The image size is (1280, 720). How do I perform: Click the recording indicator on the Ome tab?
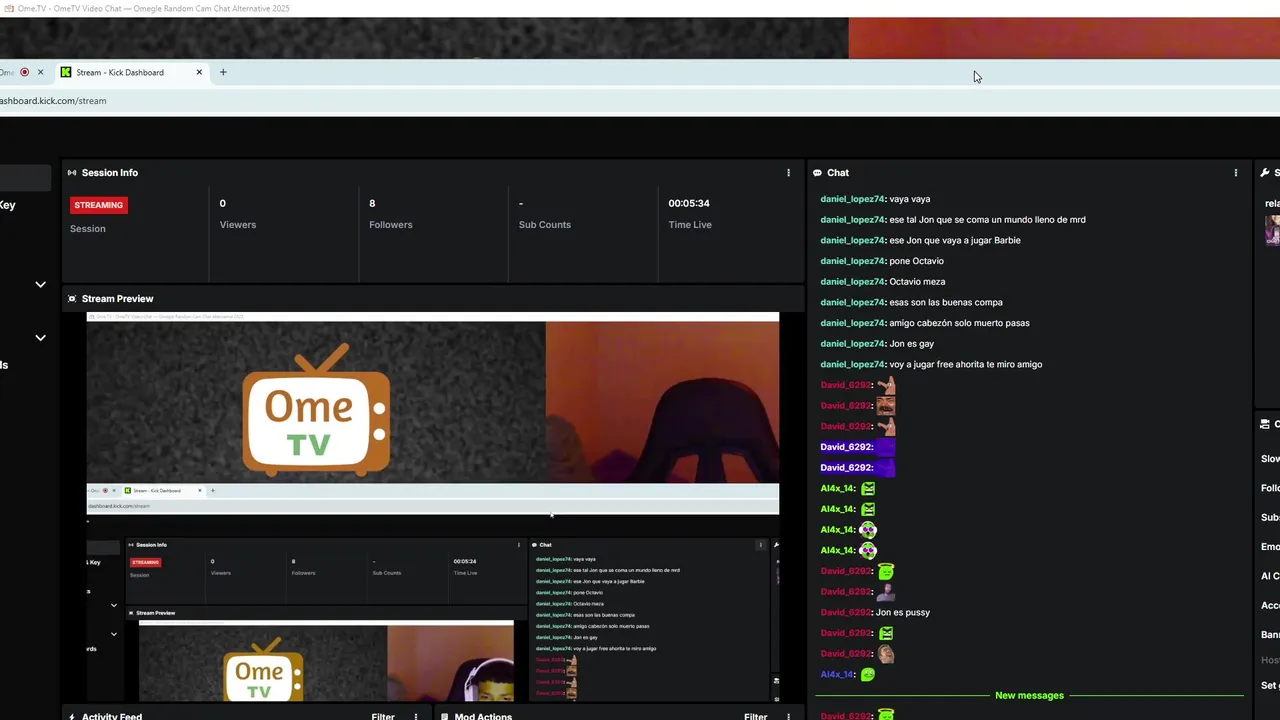(25, 72)
